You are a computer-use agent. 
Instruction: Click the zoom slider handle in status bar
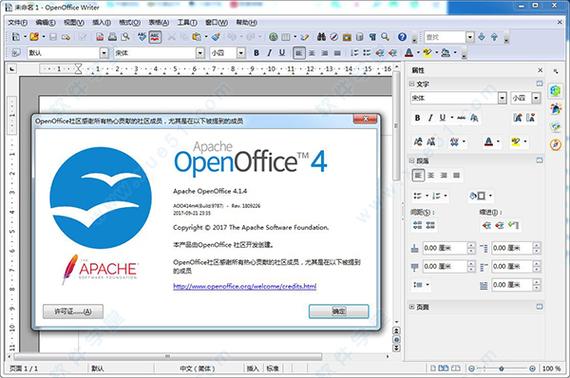click(501, 369)
